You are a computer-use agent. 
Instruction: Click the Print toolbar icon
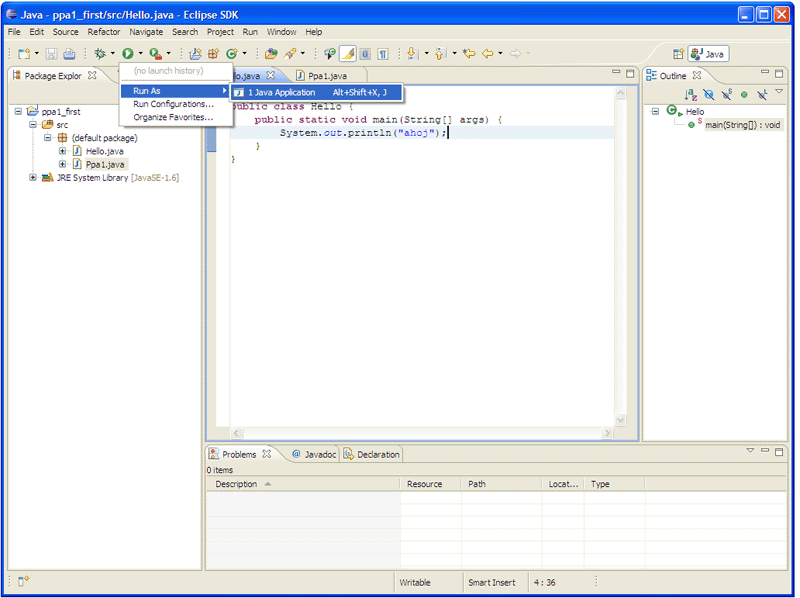(69, 54)
